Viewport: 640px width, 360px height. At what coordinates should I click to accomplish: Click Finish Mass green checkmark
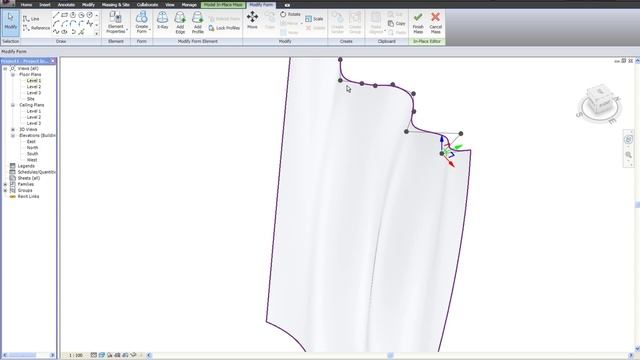coord(418,23)
